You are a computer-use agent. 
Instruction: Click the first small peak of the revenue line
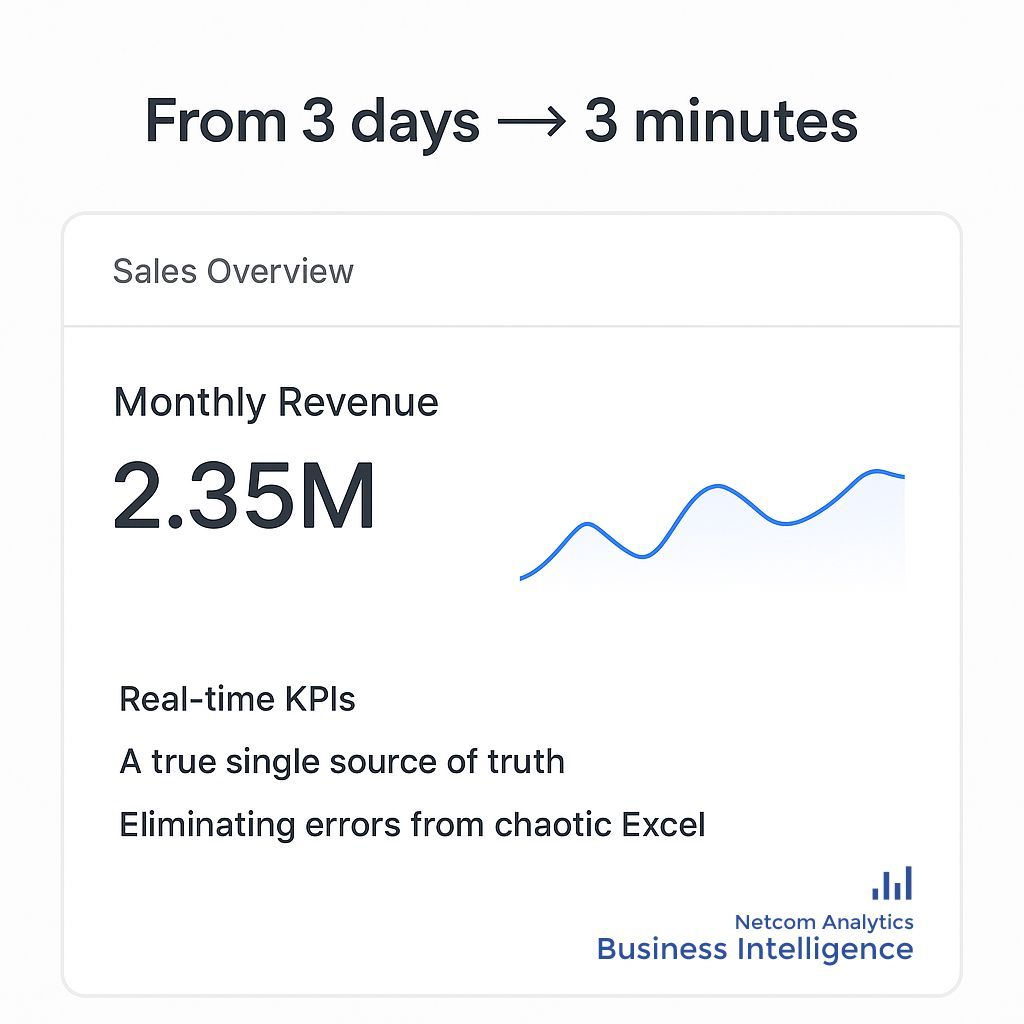point(585,524)
